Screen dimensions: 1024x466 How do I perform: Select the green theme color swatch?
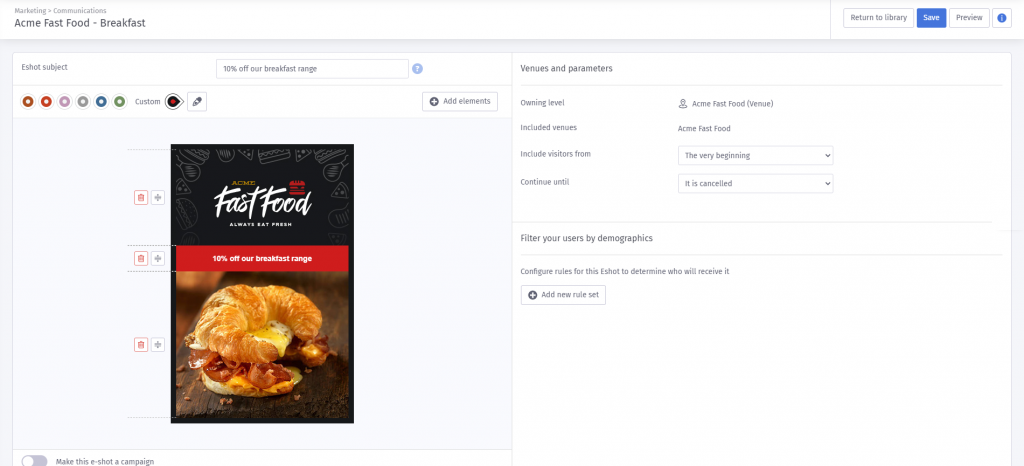[119, 102]
